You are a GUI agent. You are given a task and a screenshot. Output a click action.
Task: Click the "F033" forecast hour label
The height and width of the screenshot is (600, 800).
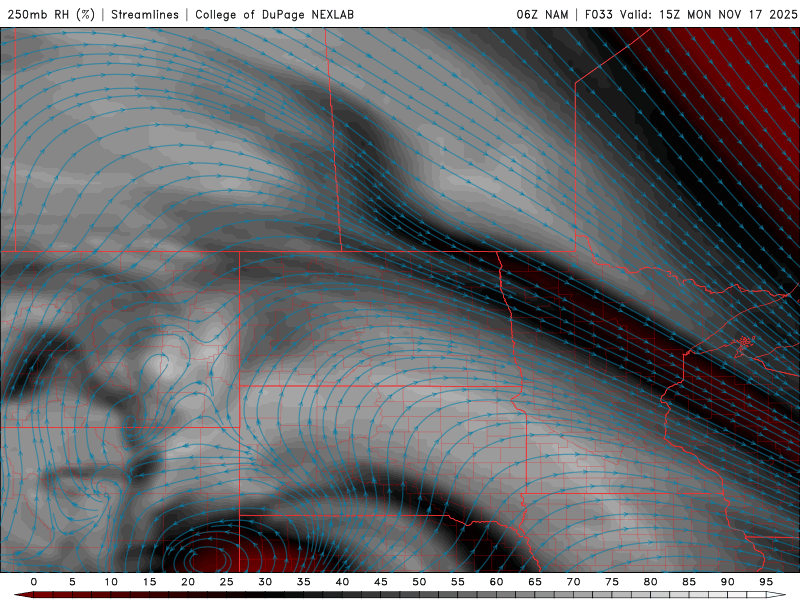tap(598, 14)
